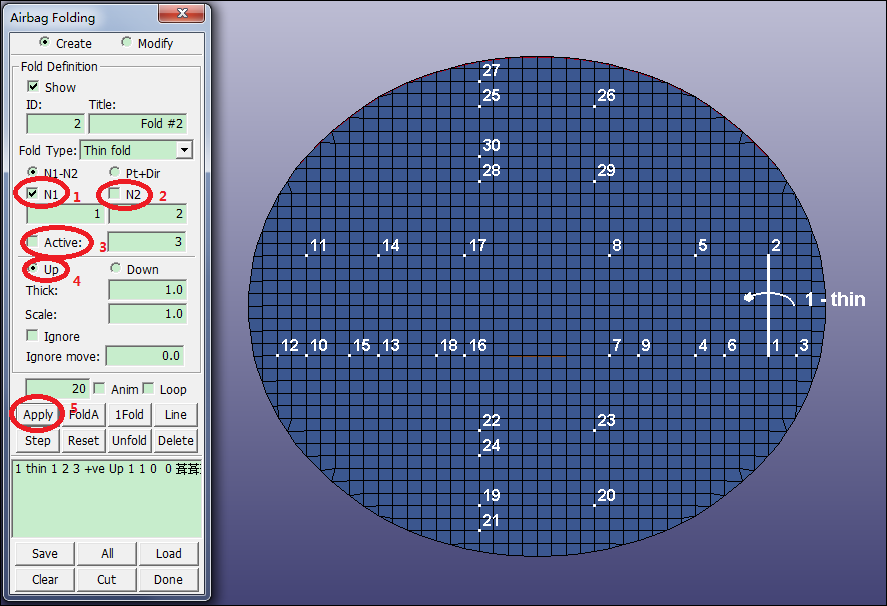Screen dimensions: 887x606
Task: Choose the Down fold direction
Action: click(x=115, y=269)
